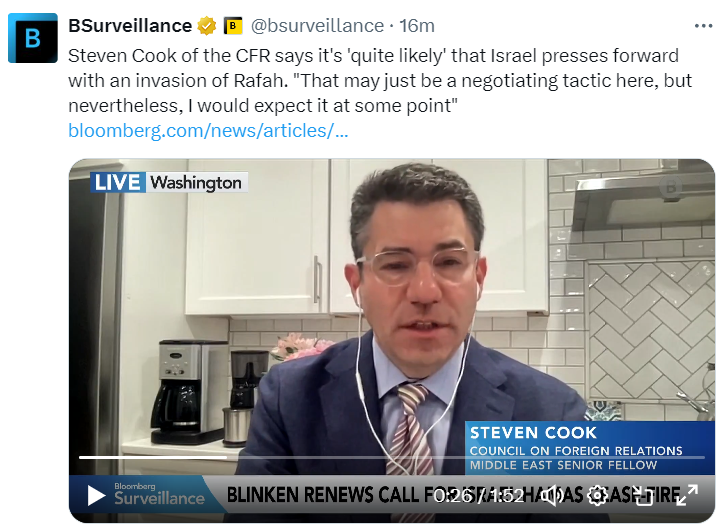Open the bloomberg.com/news/articles link
This screenshot has height=529, width=722.
tap(208, 131)
